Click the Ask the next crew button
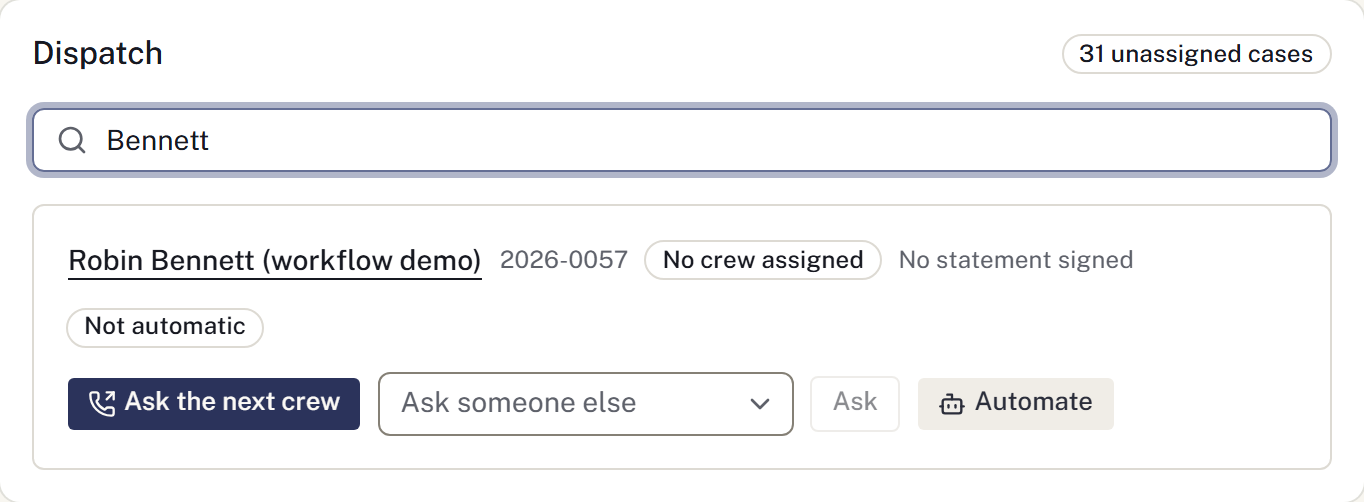 coord(214,404)
